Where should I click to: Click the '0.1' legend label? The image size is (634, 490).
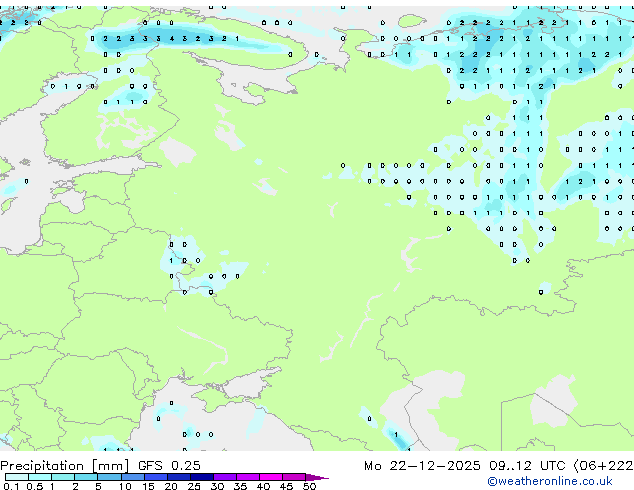point(11,486)
